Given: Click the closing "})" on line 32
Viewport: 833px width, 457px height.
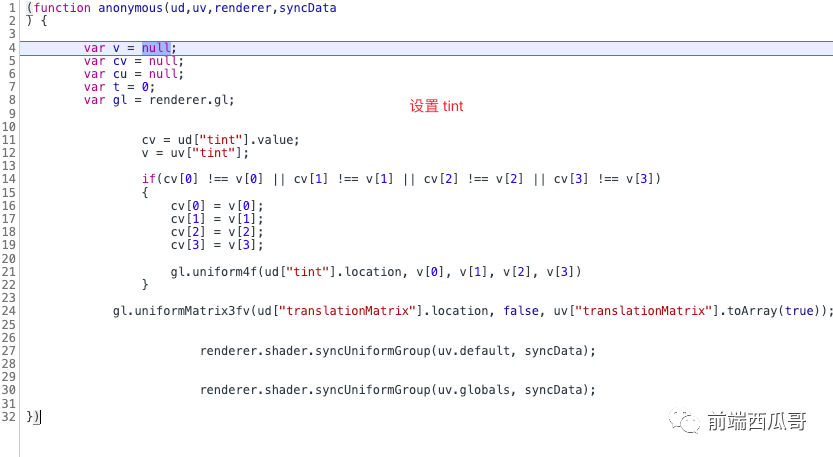Looking at the screenshot, I should coord(33,417).
